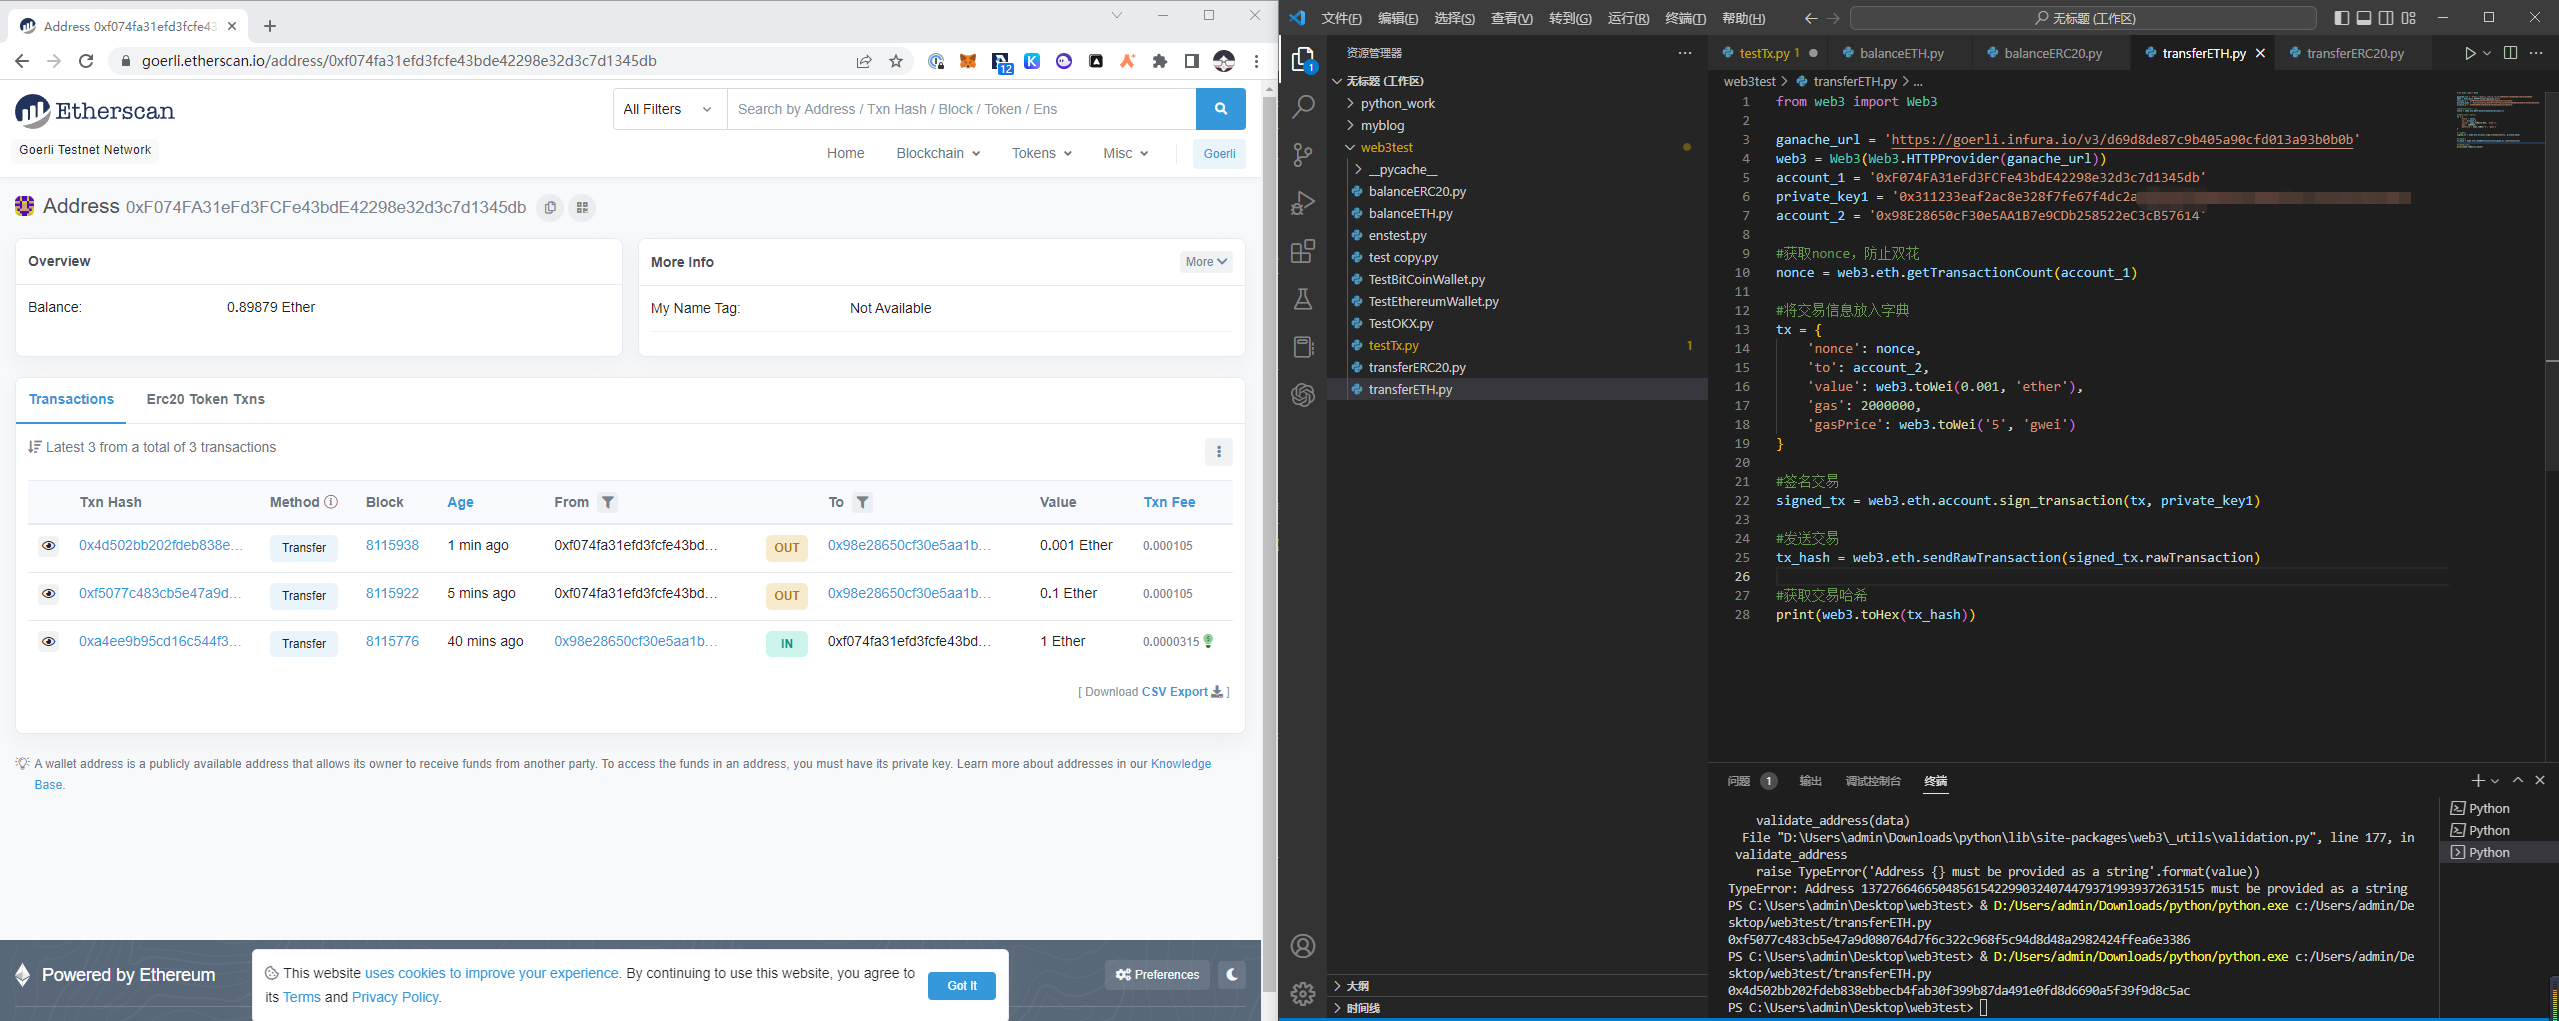
Task: Open the 终端(T) menu in VS Code
Action: (1685, 18)
